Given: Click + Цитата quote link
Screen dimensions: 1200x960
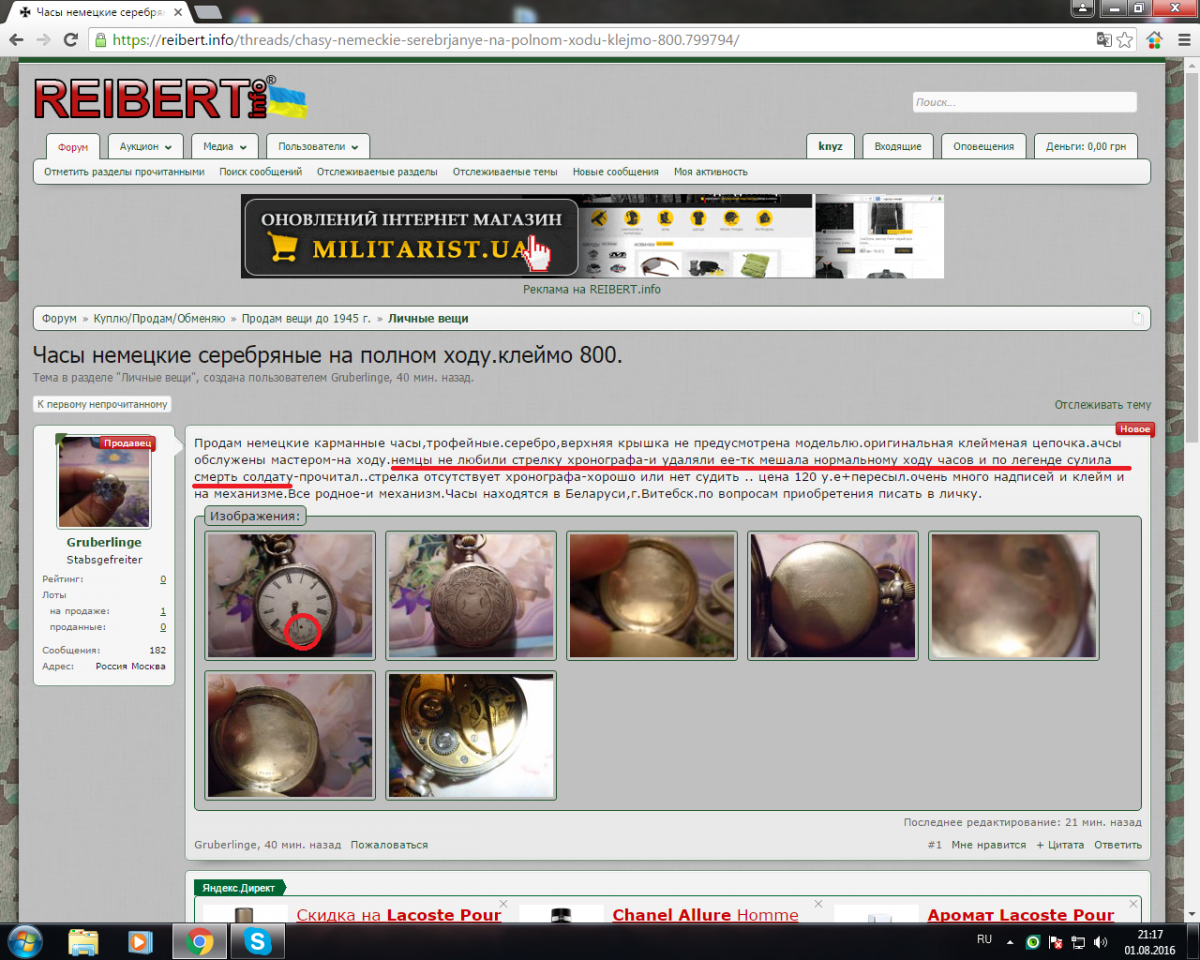Looking at the screenshot, I should [x=1060, y=845].
